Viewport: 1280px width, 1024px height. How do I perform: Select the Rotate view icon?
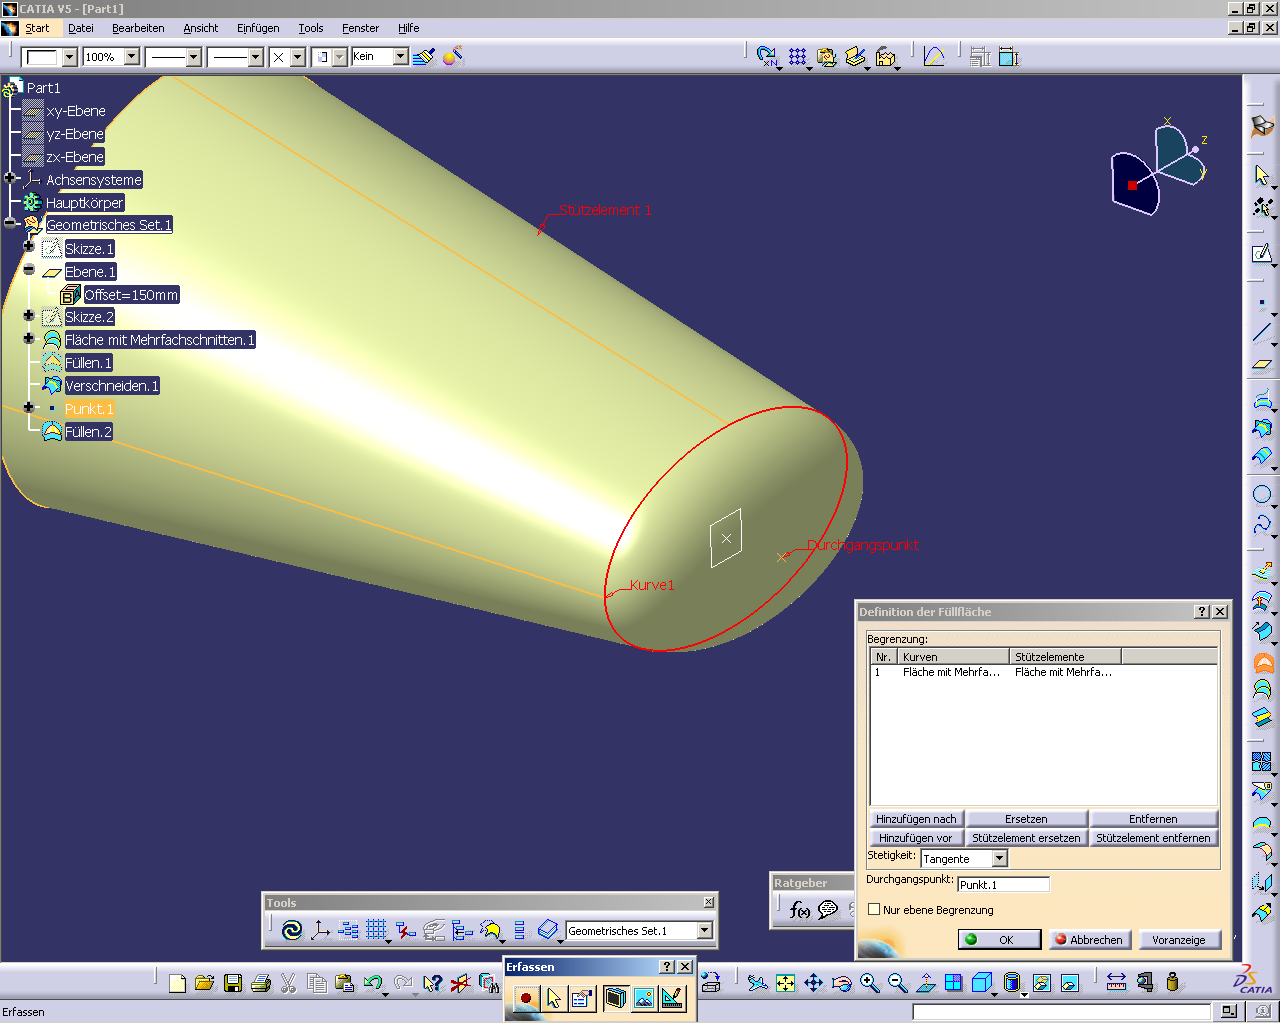842,983
